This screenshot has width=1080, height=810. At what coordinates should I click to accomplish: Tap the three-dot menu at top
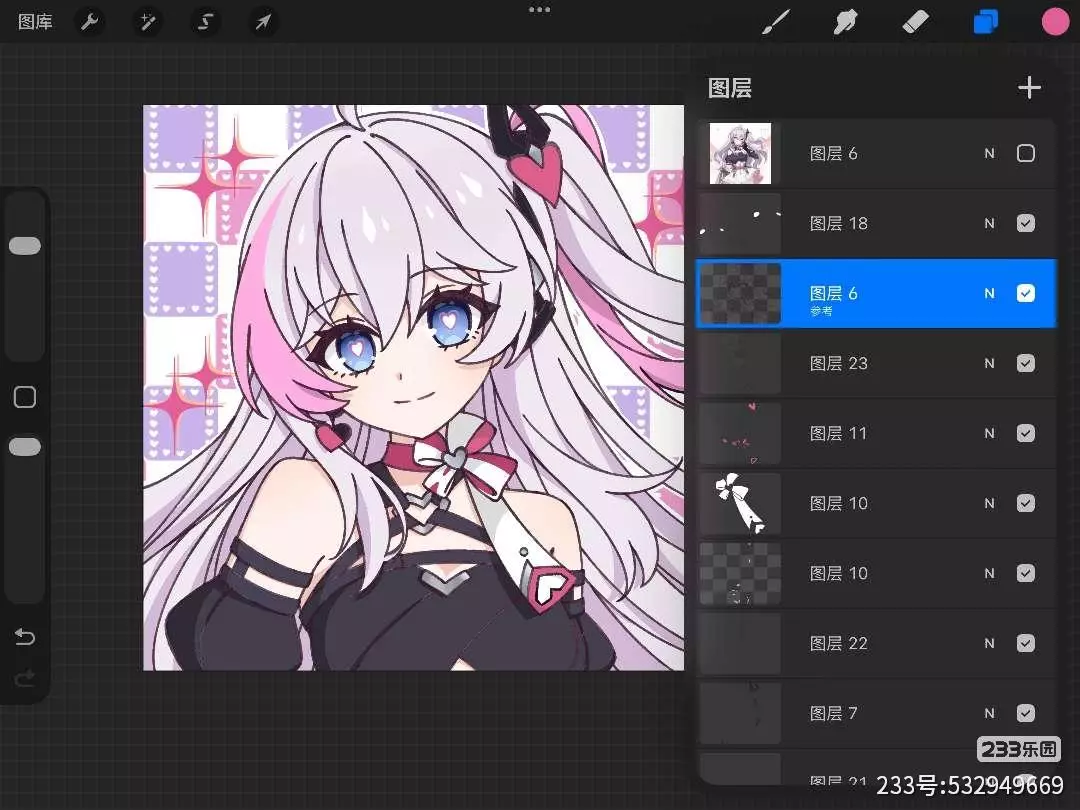coord(539,10)
